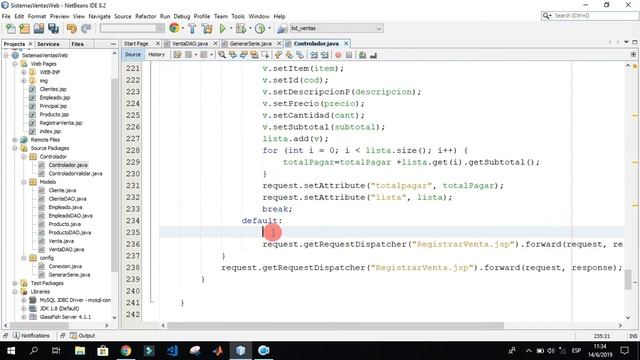Viewport: 640px width, 360px height.
Task: Click the New File toolbar icon
Action: pos(11,29)
